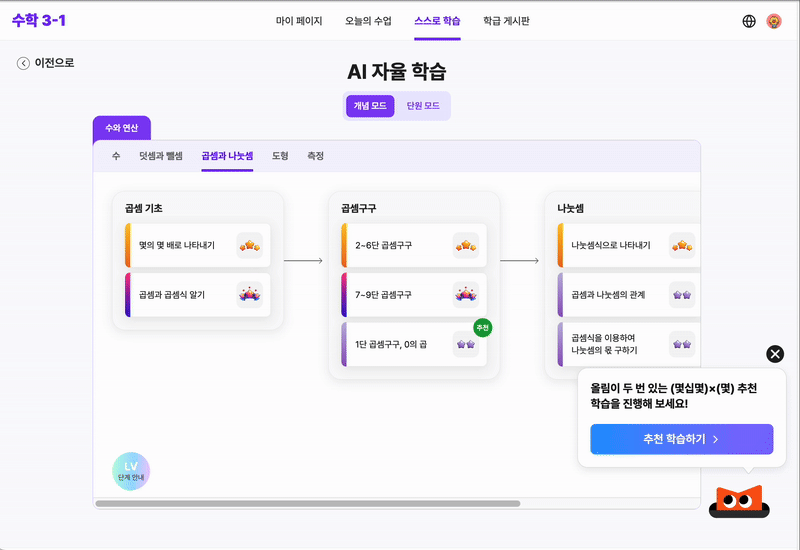Click the red robot mascot character

tap(739, 500)
